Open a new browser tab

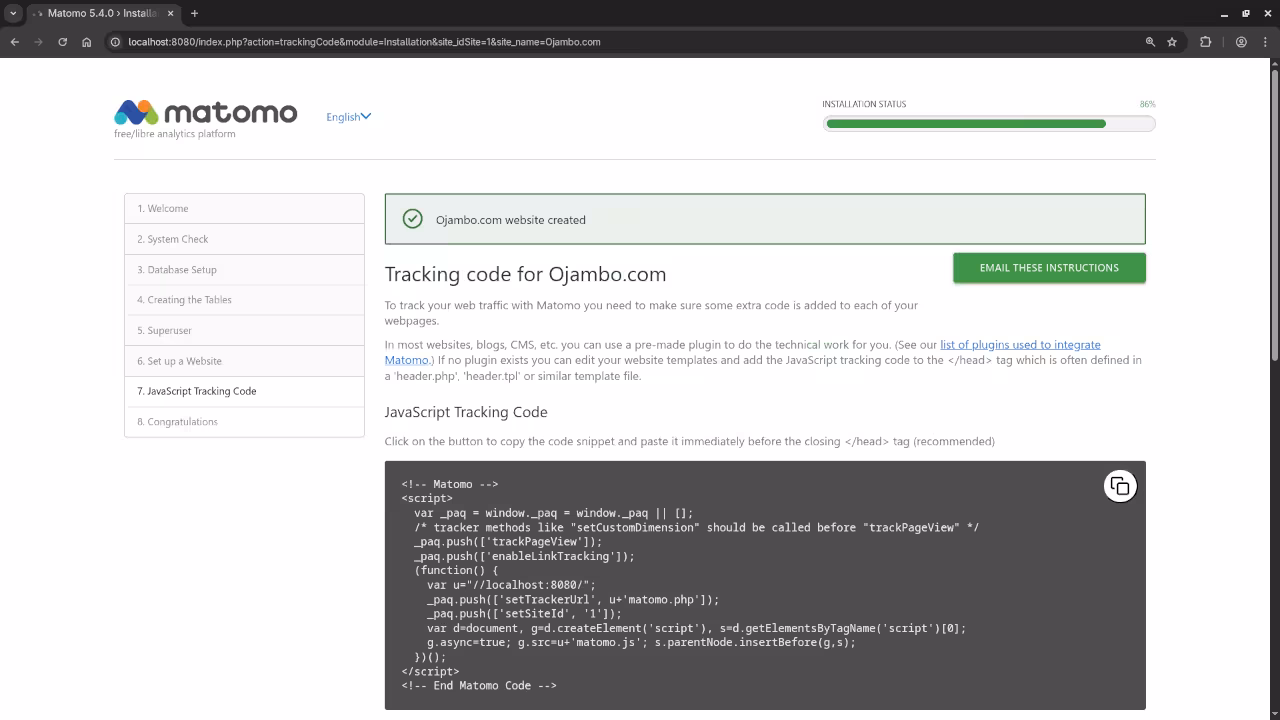194,13
